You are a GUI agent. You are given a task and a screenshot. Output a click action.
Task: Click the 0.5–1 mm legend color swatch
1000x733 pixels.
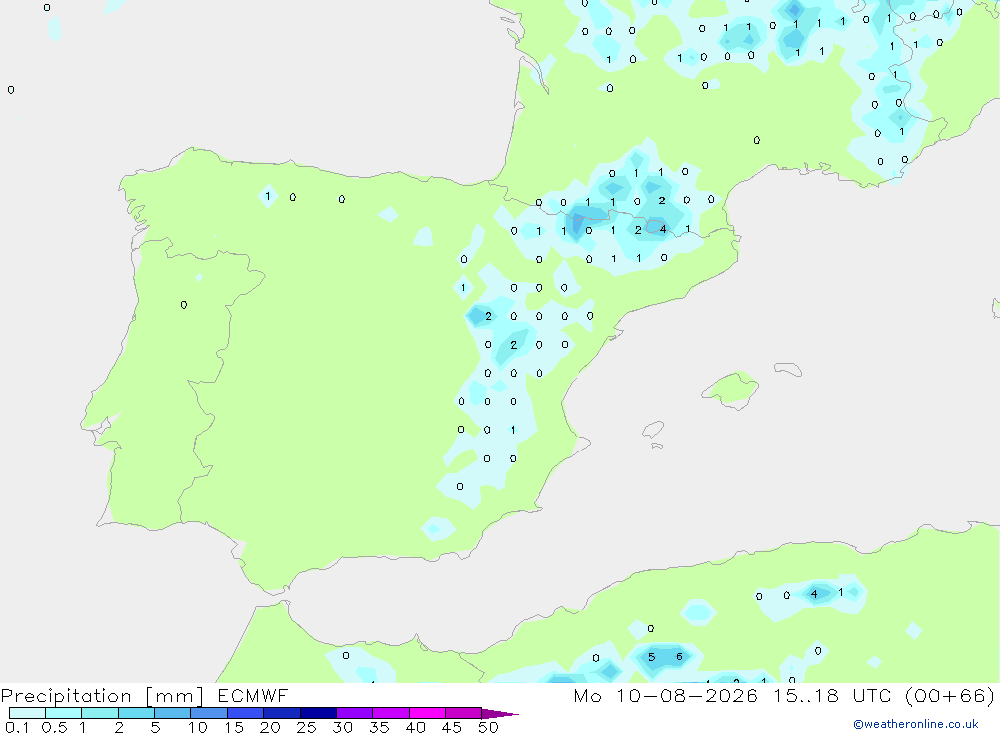click(64, 713)
